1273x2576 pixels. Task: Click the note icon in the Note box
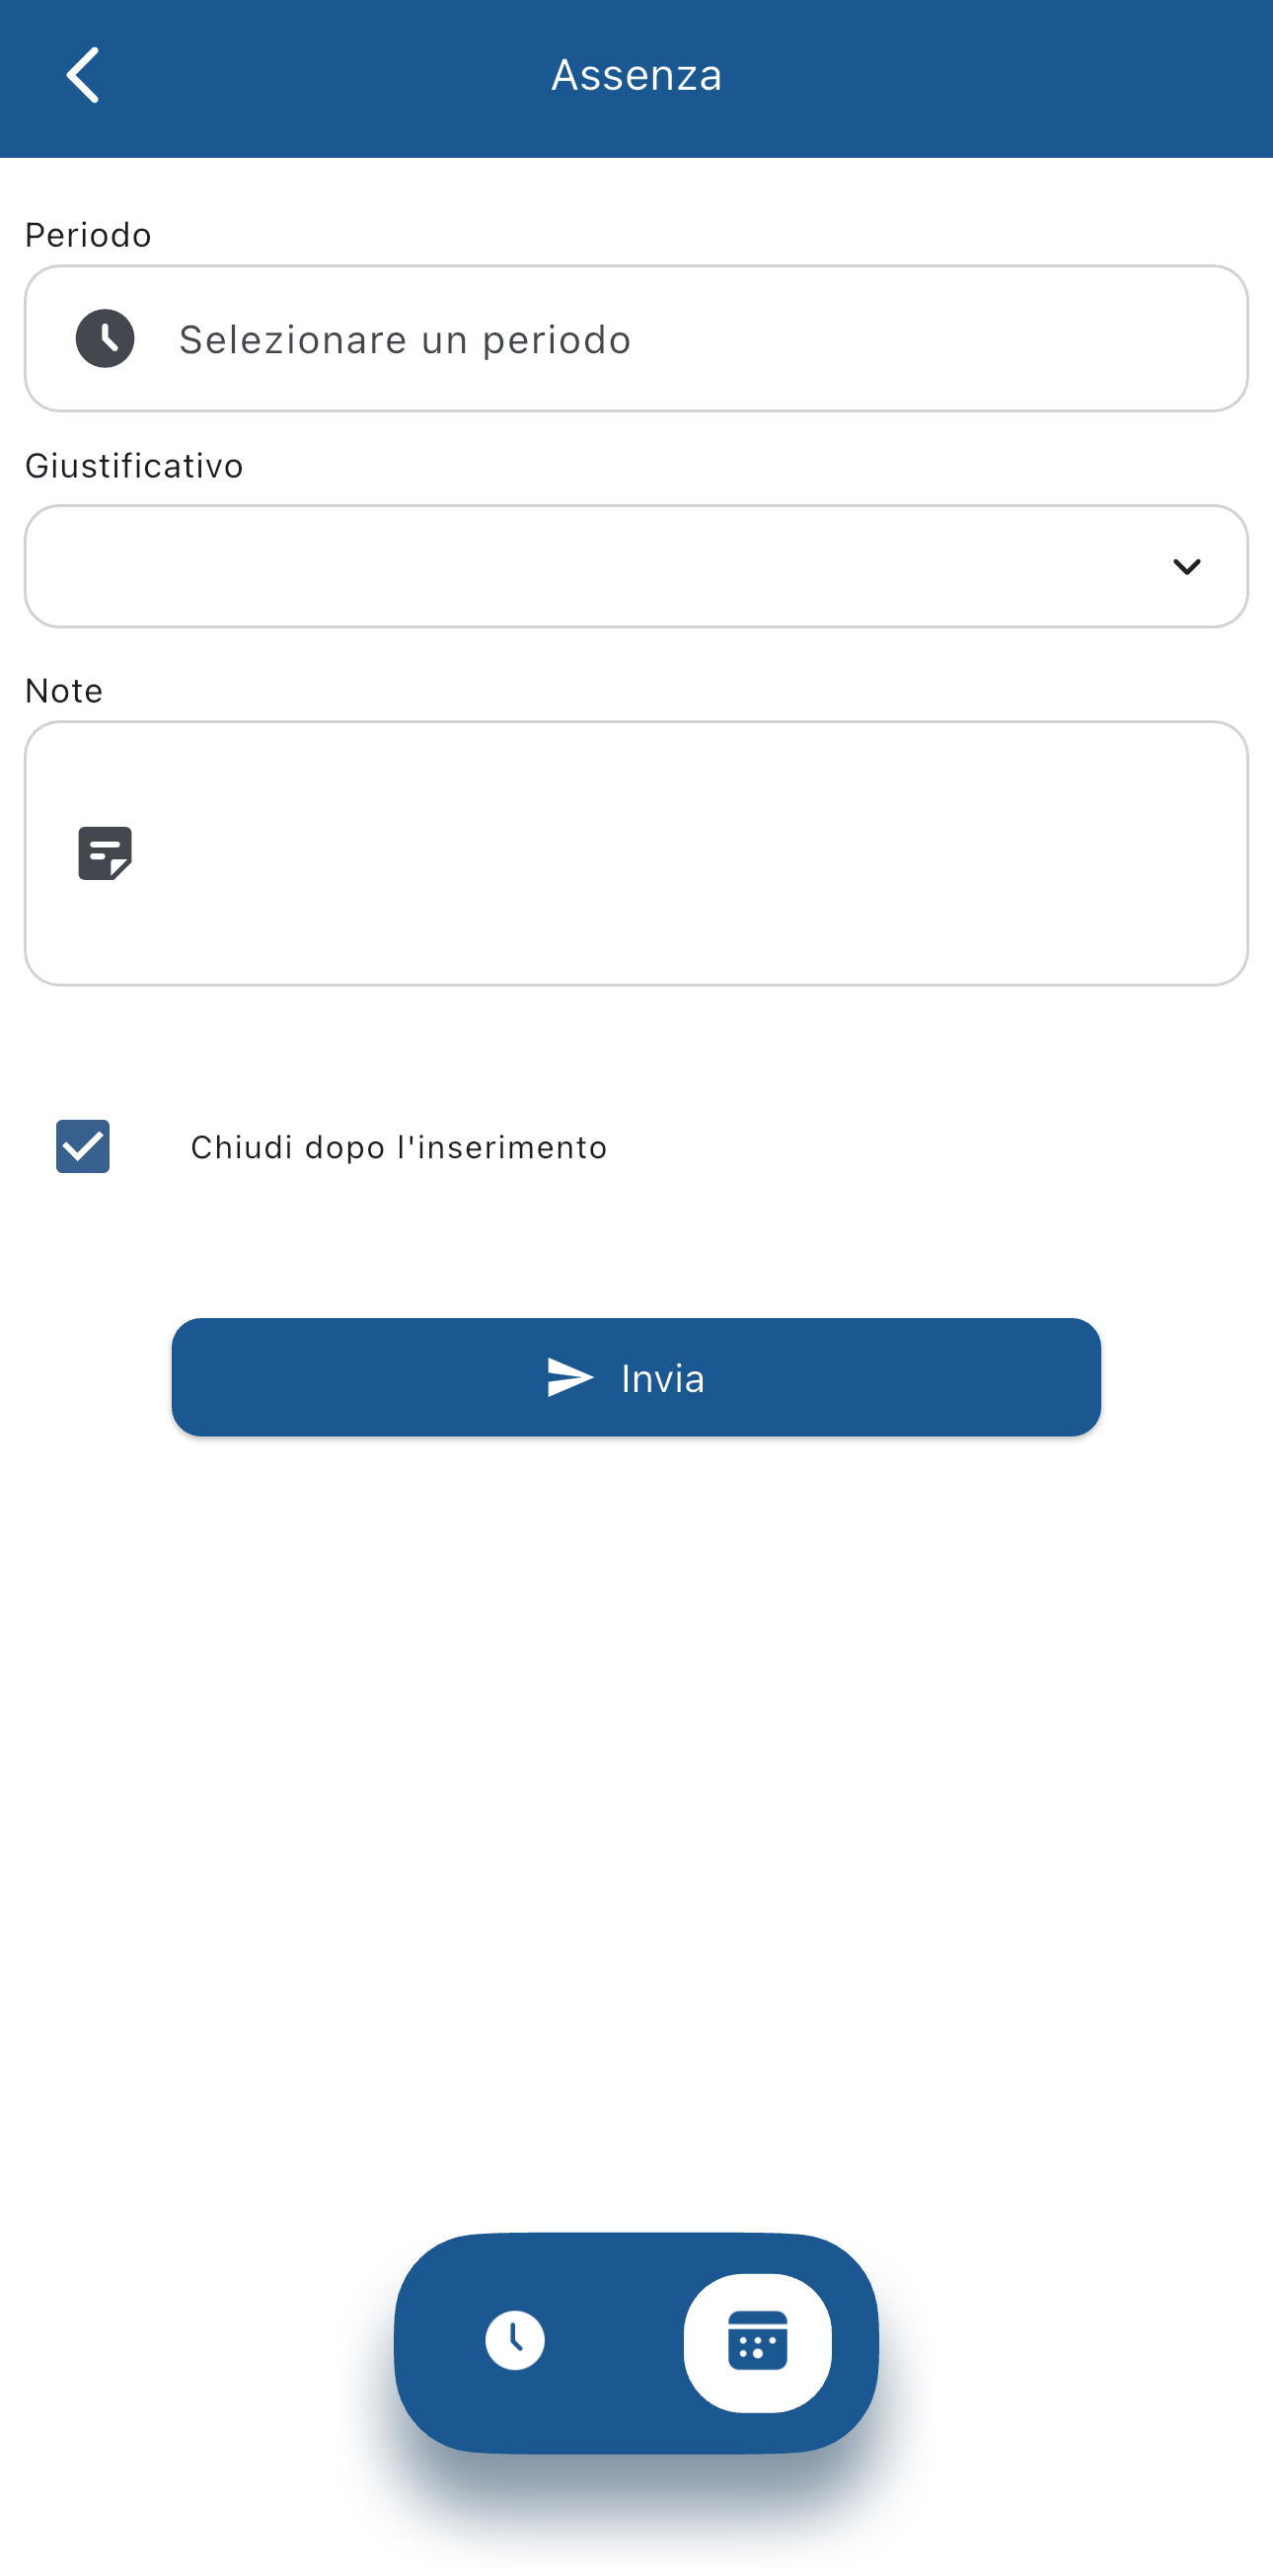(105, 853)
